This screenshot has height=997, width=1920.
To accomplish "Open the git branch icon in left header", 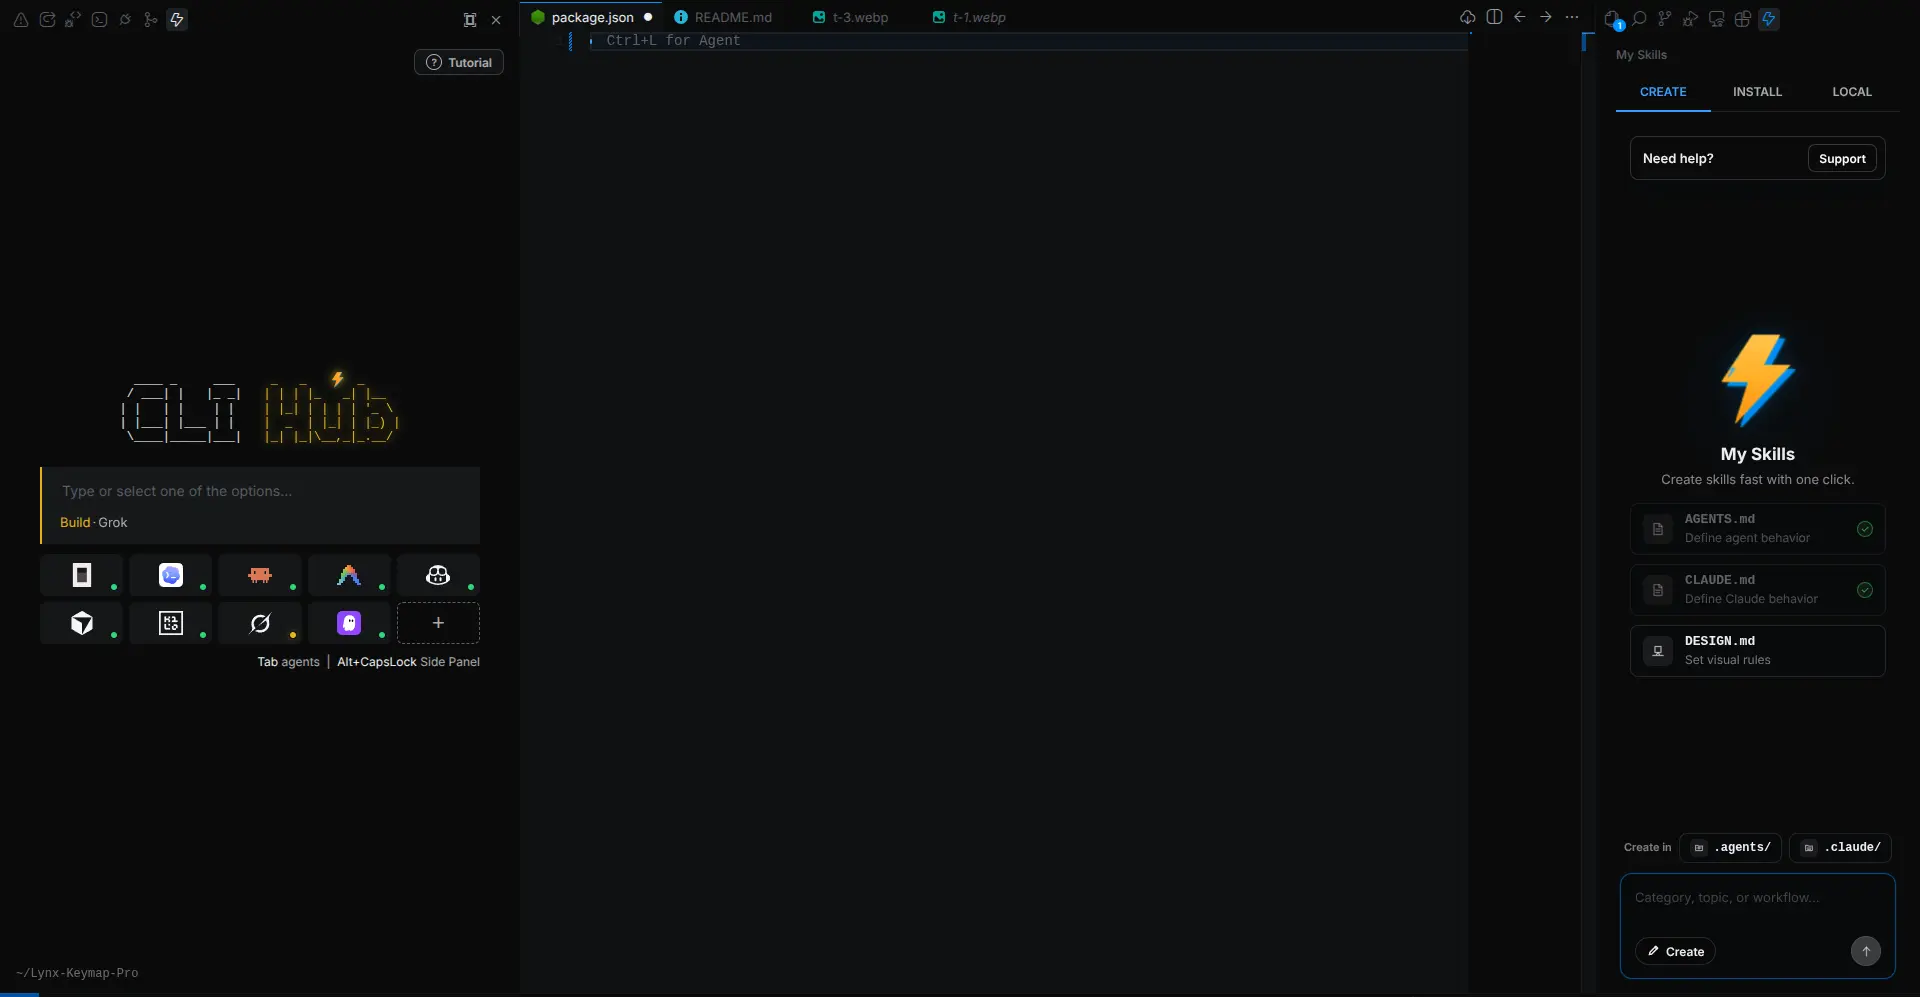I will tap(151, 19).
